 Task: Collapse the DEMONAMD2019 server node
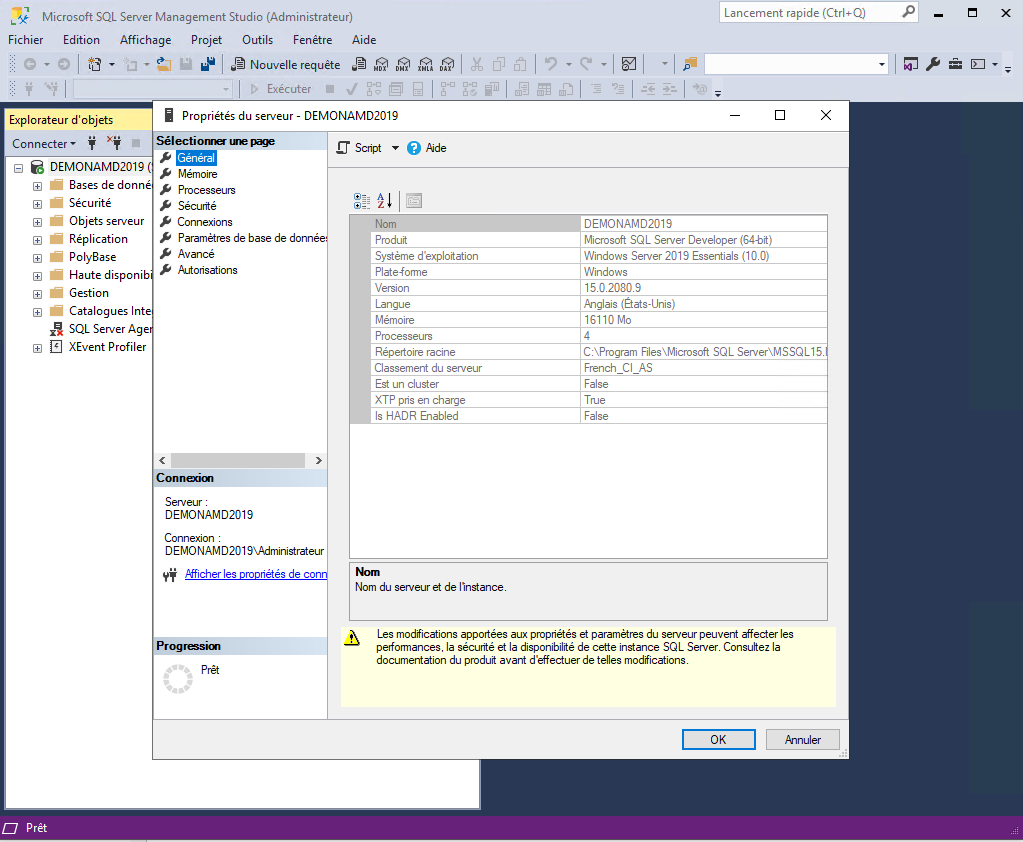tap(19, 167)
